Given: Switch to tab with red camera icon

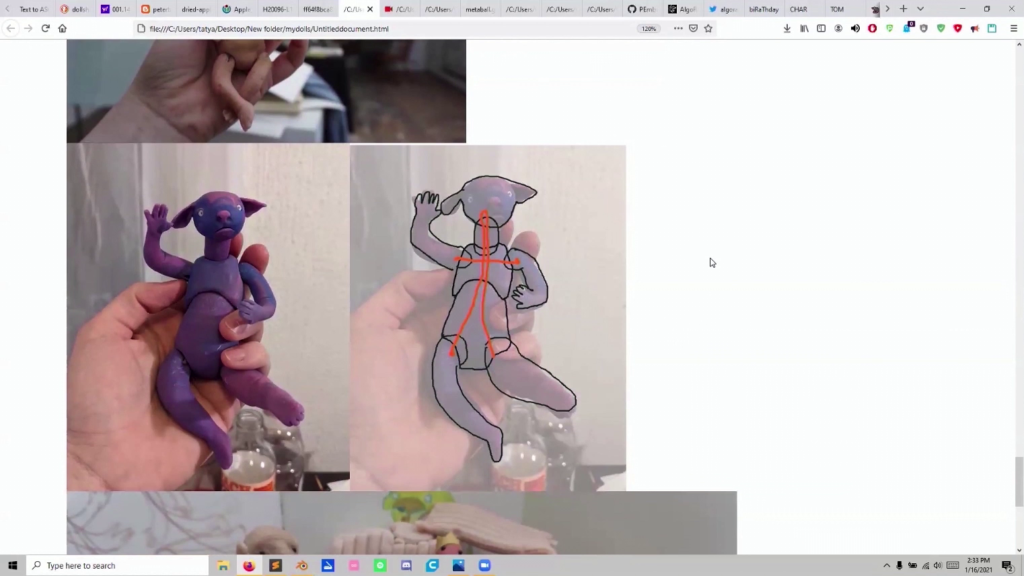Looking at the screenshot, I should pos(398,9).
